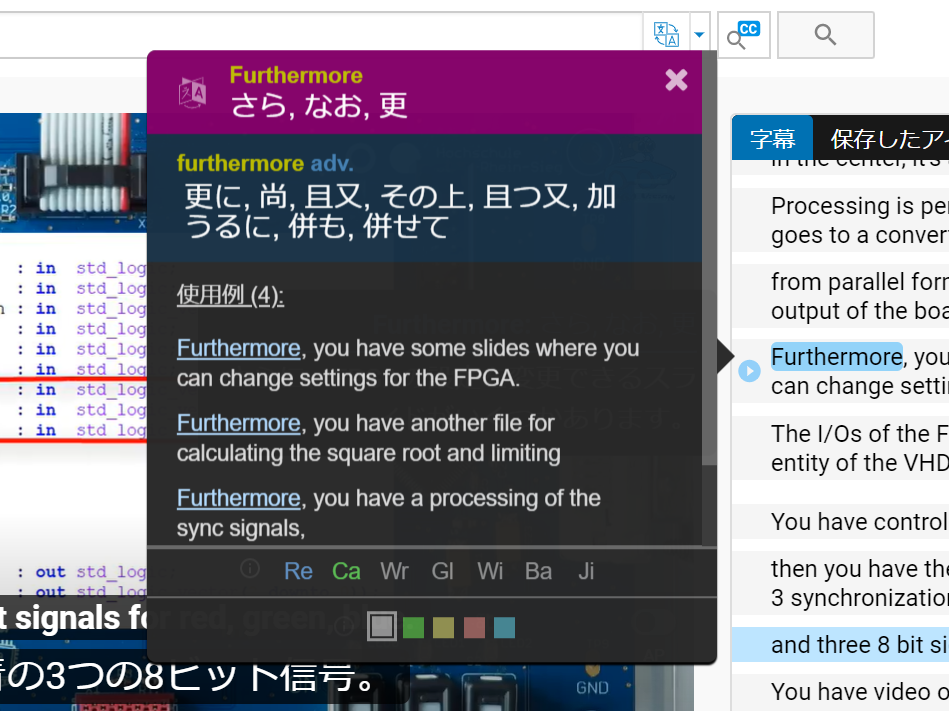Click the caption search CC icon
This screenshot has height=711, width=949.
click(x=743, y=35)
